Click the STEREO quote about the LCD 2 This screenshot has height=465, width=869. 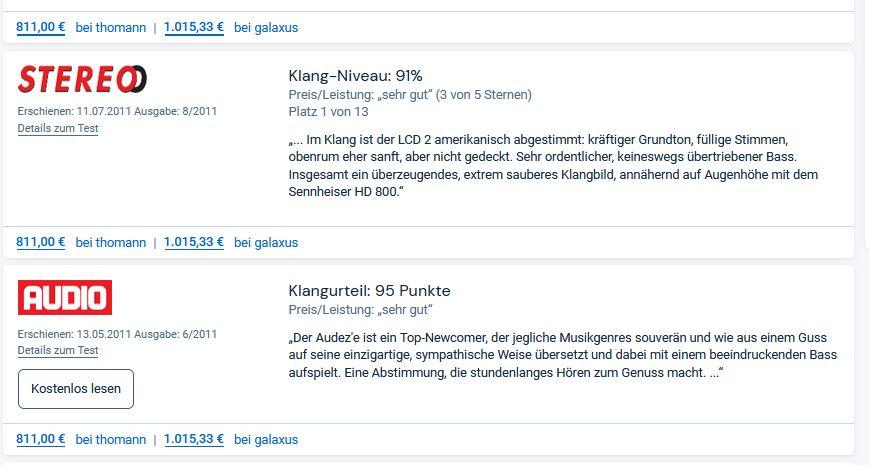point(553,165)
